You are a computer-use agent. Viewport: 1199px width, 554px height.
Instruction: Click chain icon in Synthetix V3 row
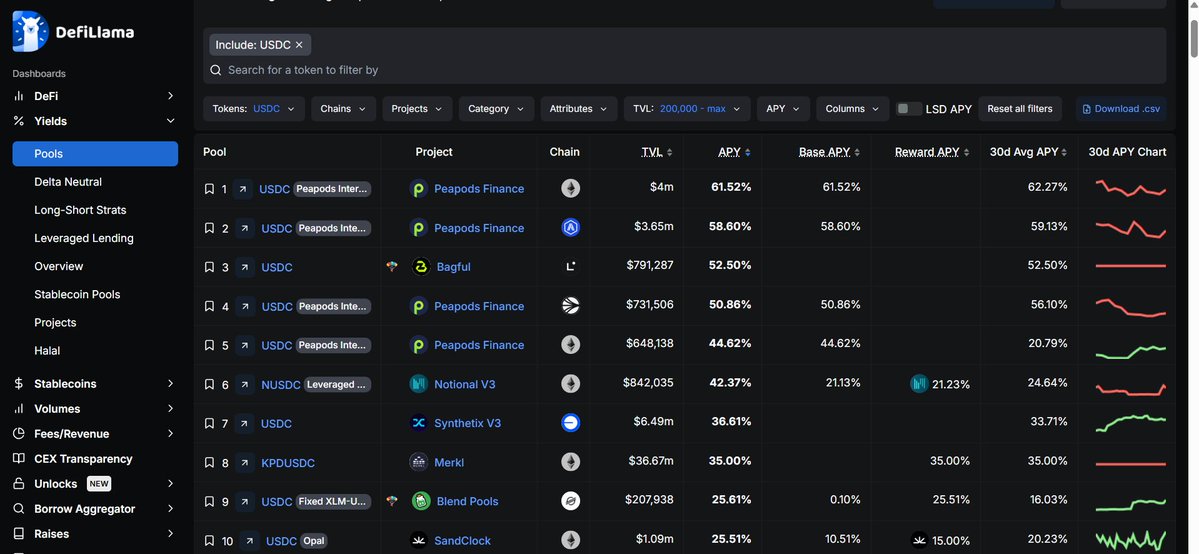570,422
